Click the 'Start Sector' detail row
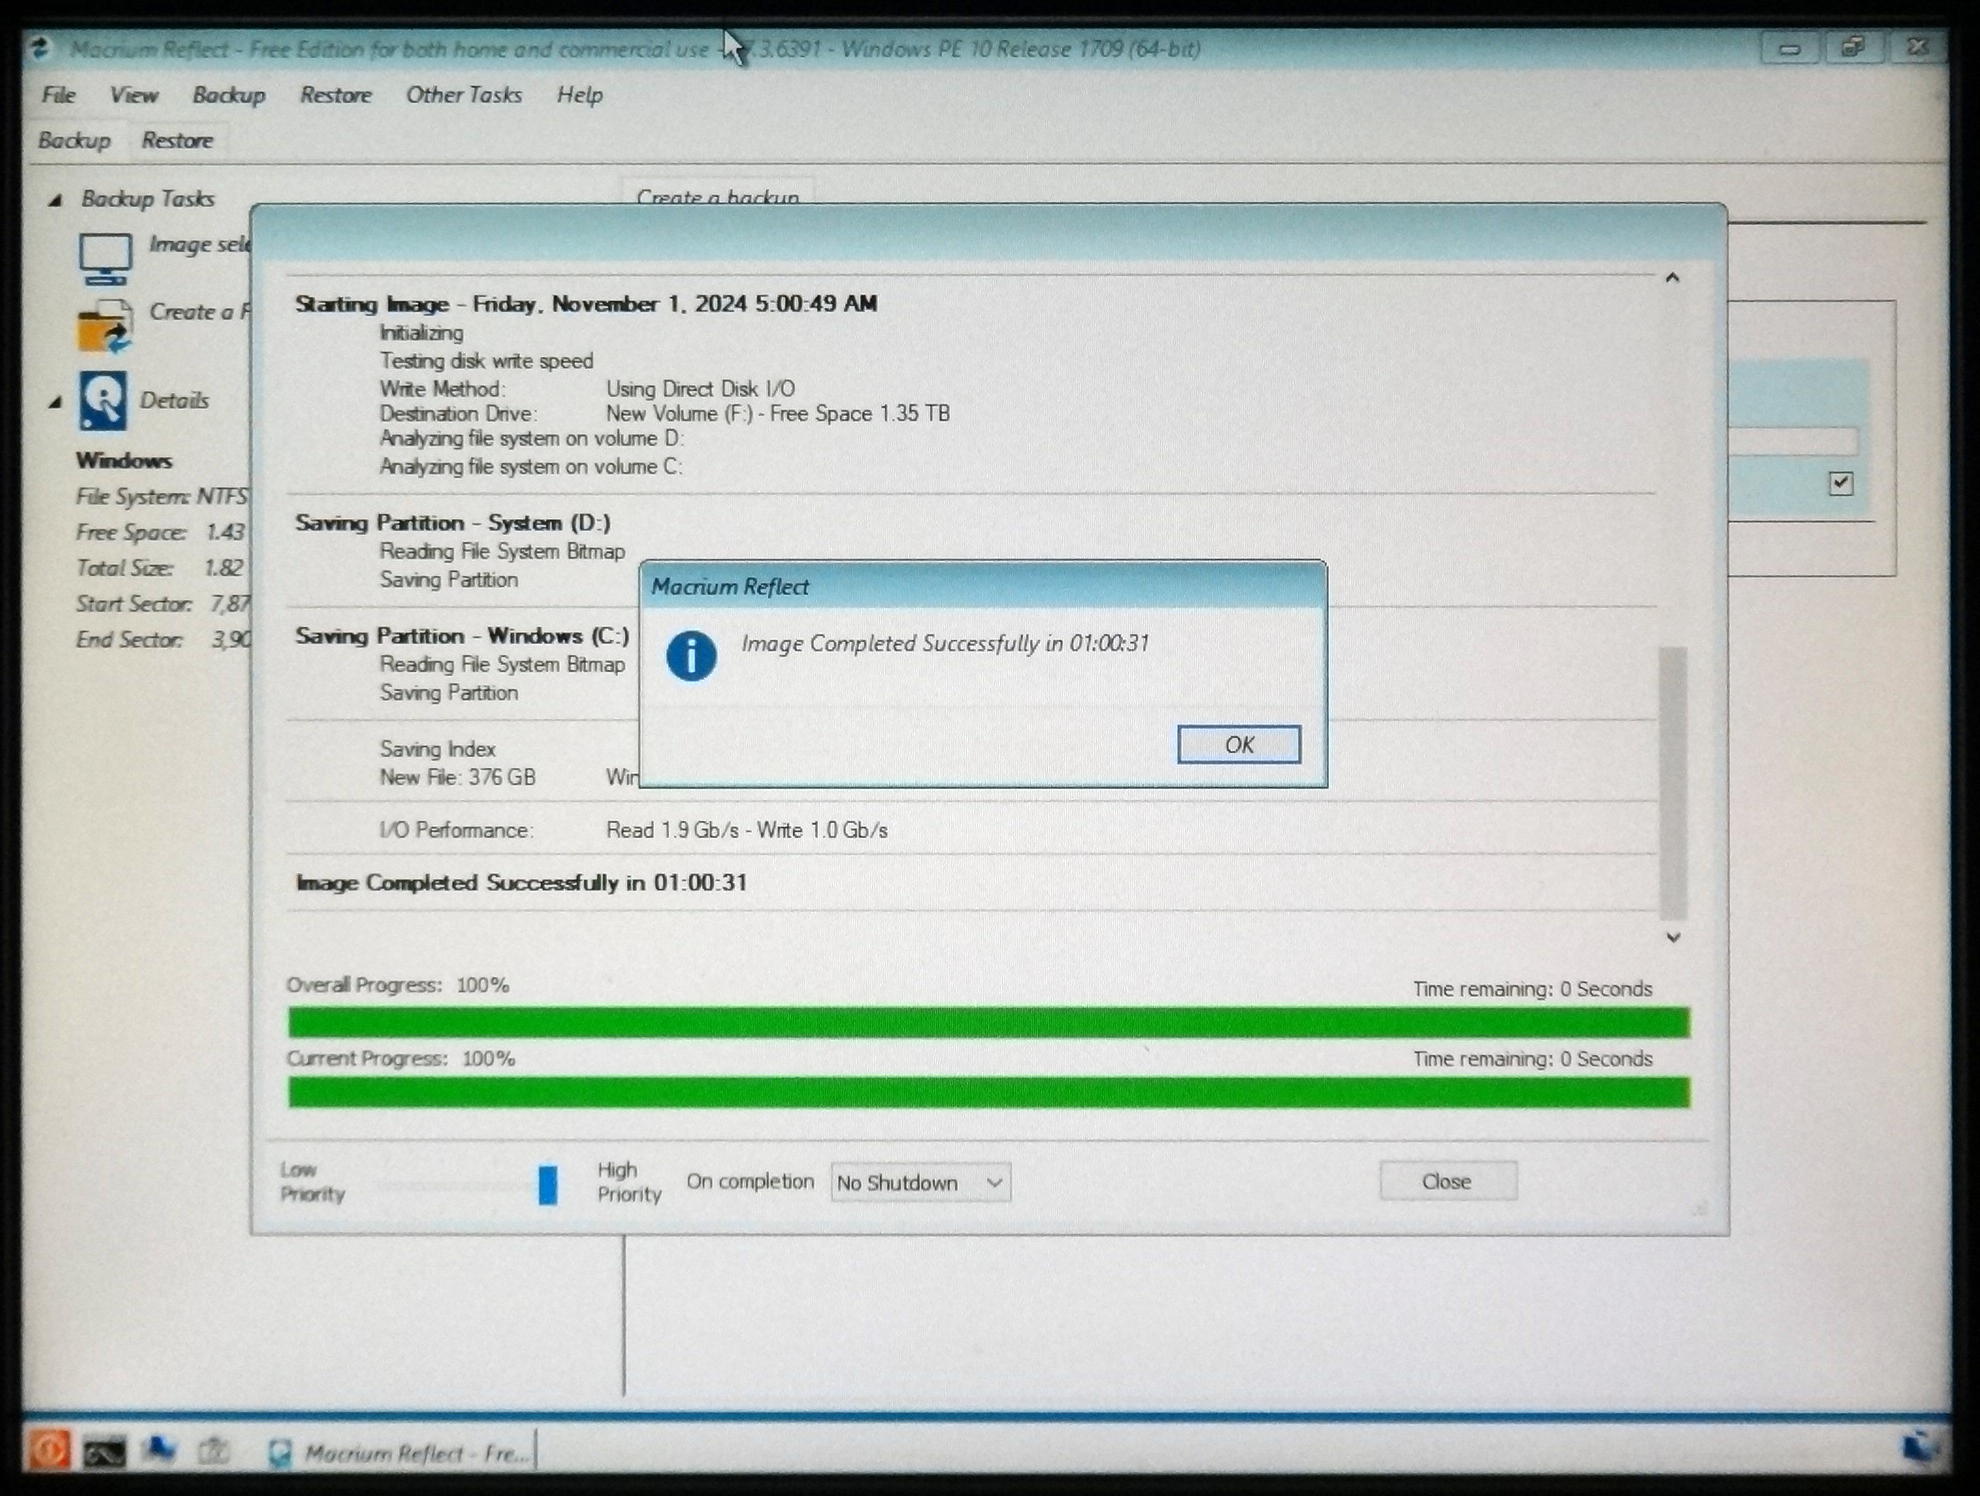This screenshot has height=1496, width=1980. click(163, 605)
